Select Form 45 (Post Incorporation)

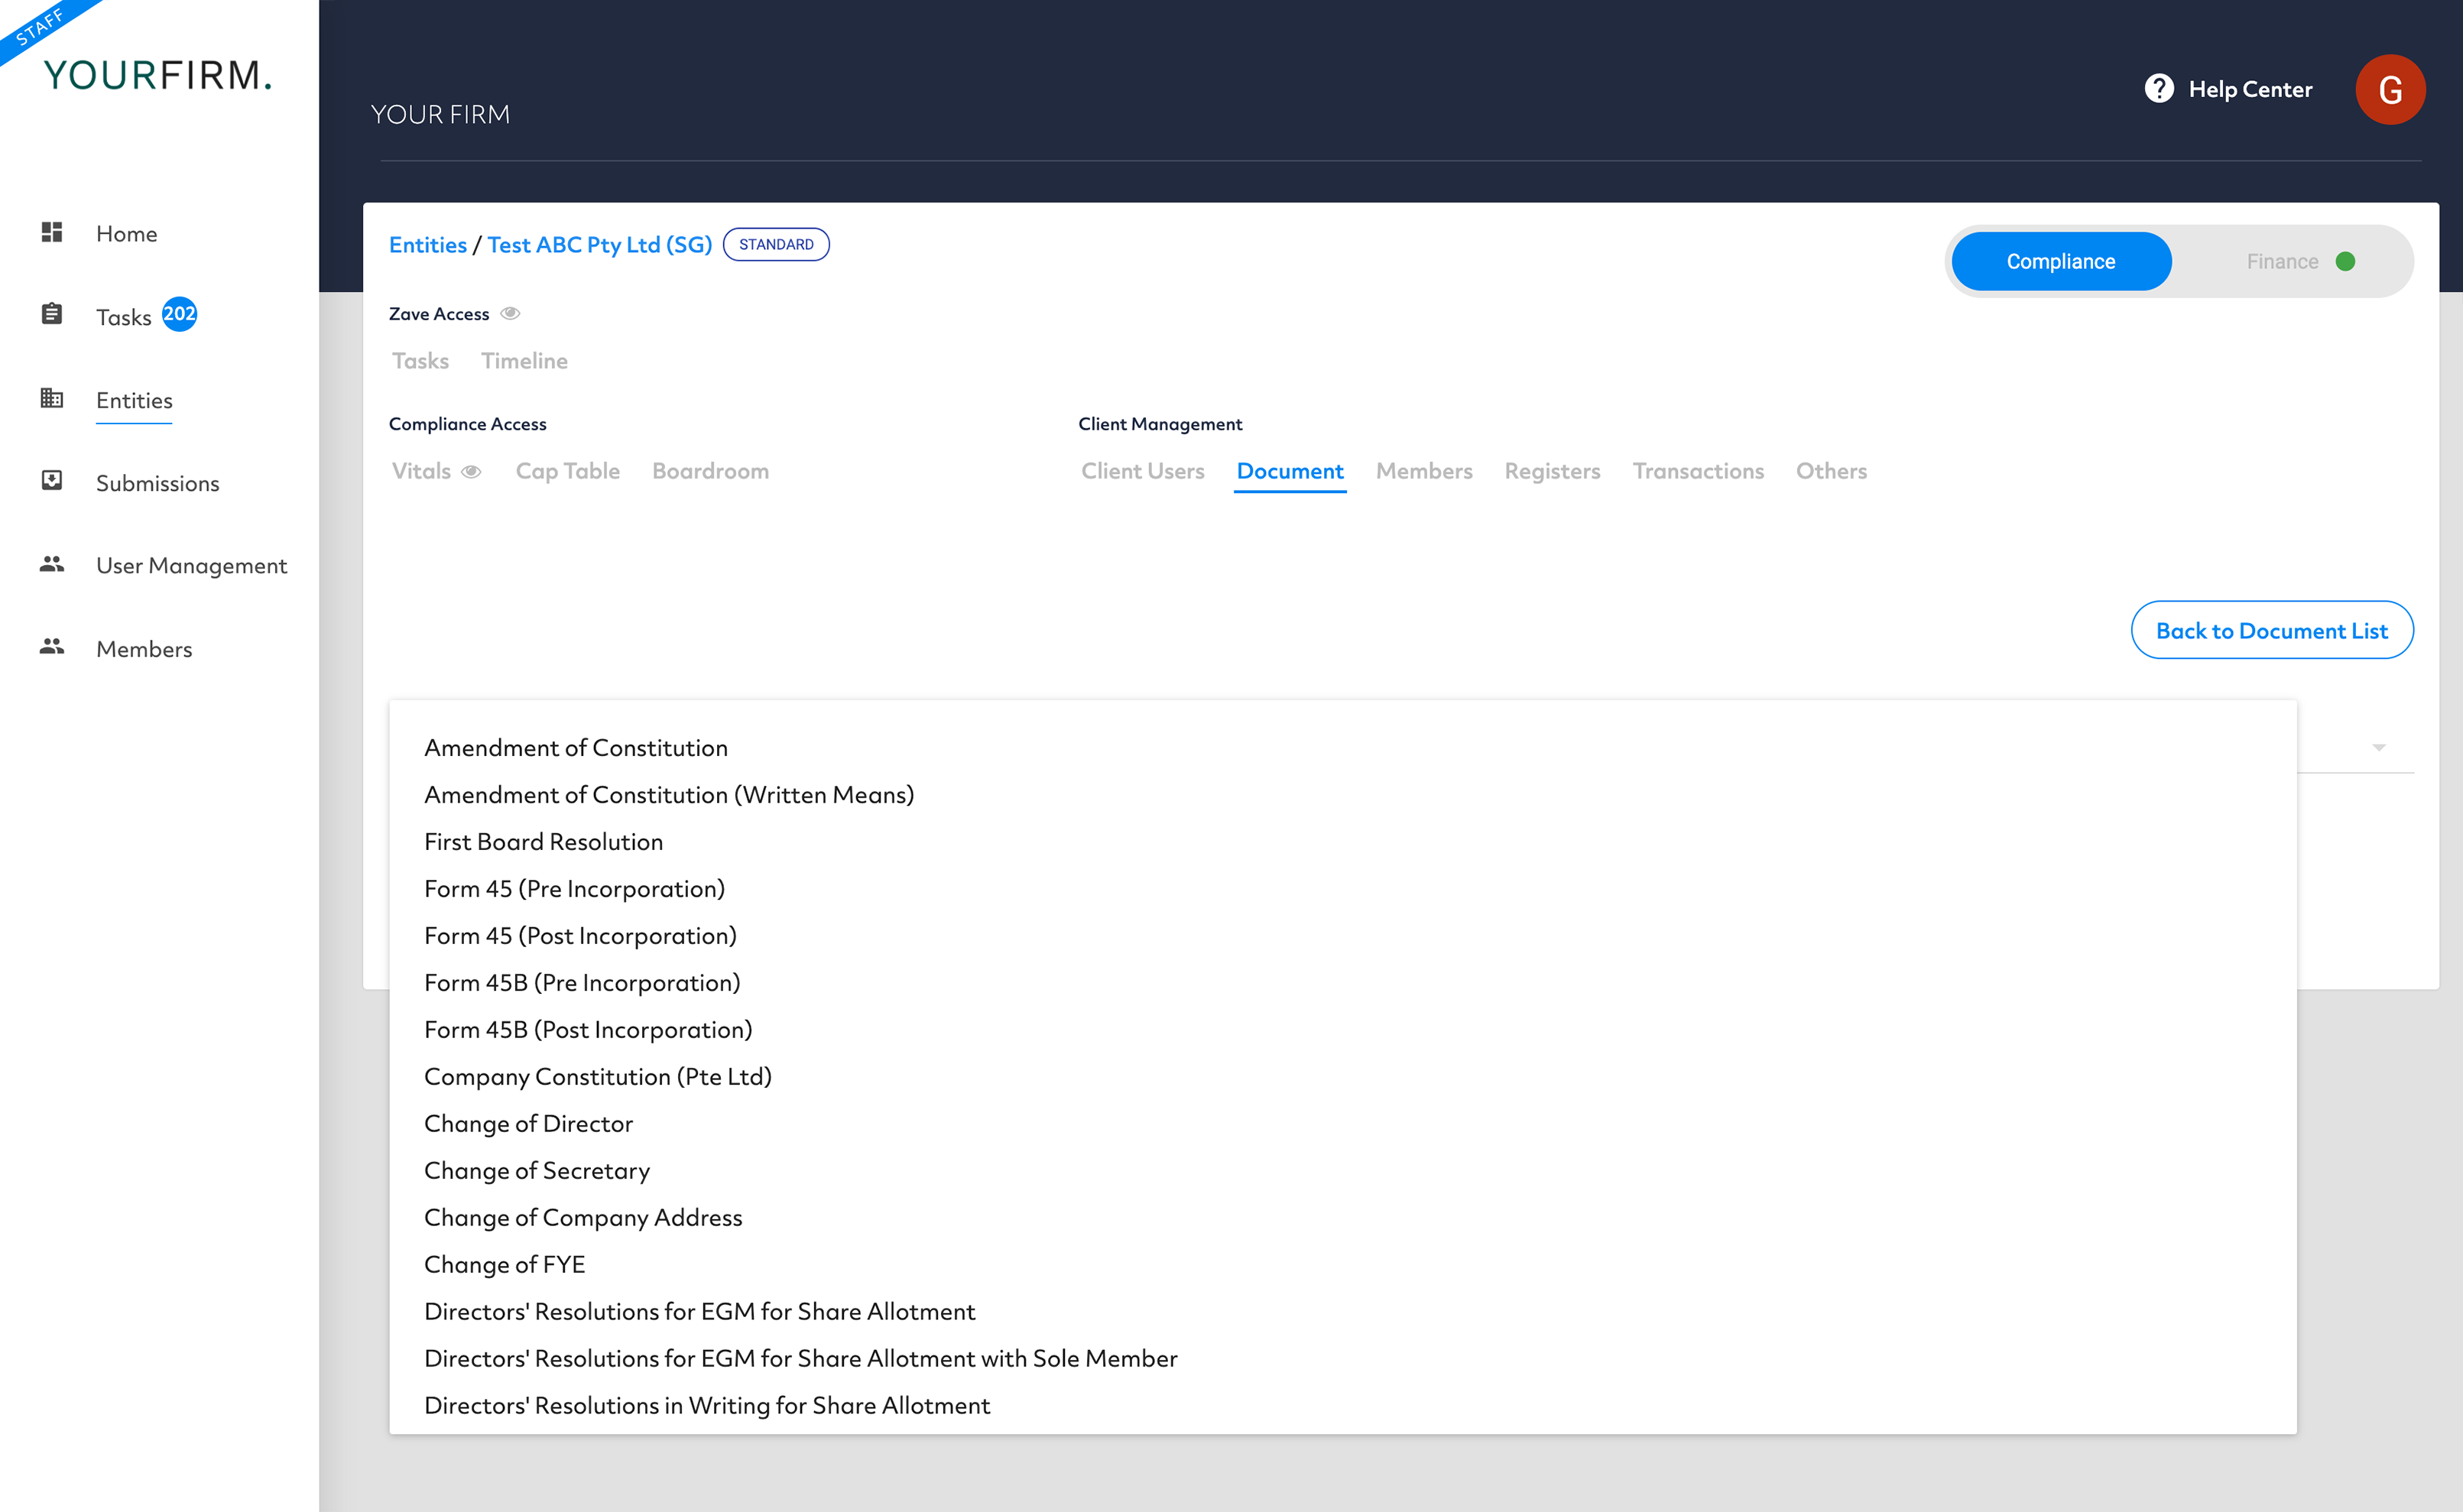point(1343,936)
